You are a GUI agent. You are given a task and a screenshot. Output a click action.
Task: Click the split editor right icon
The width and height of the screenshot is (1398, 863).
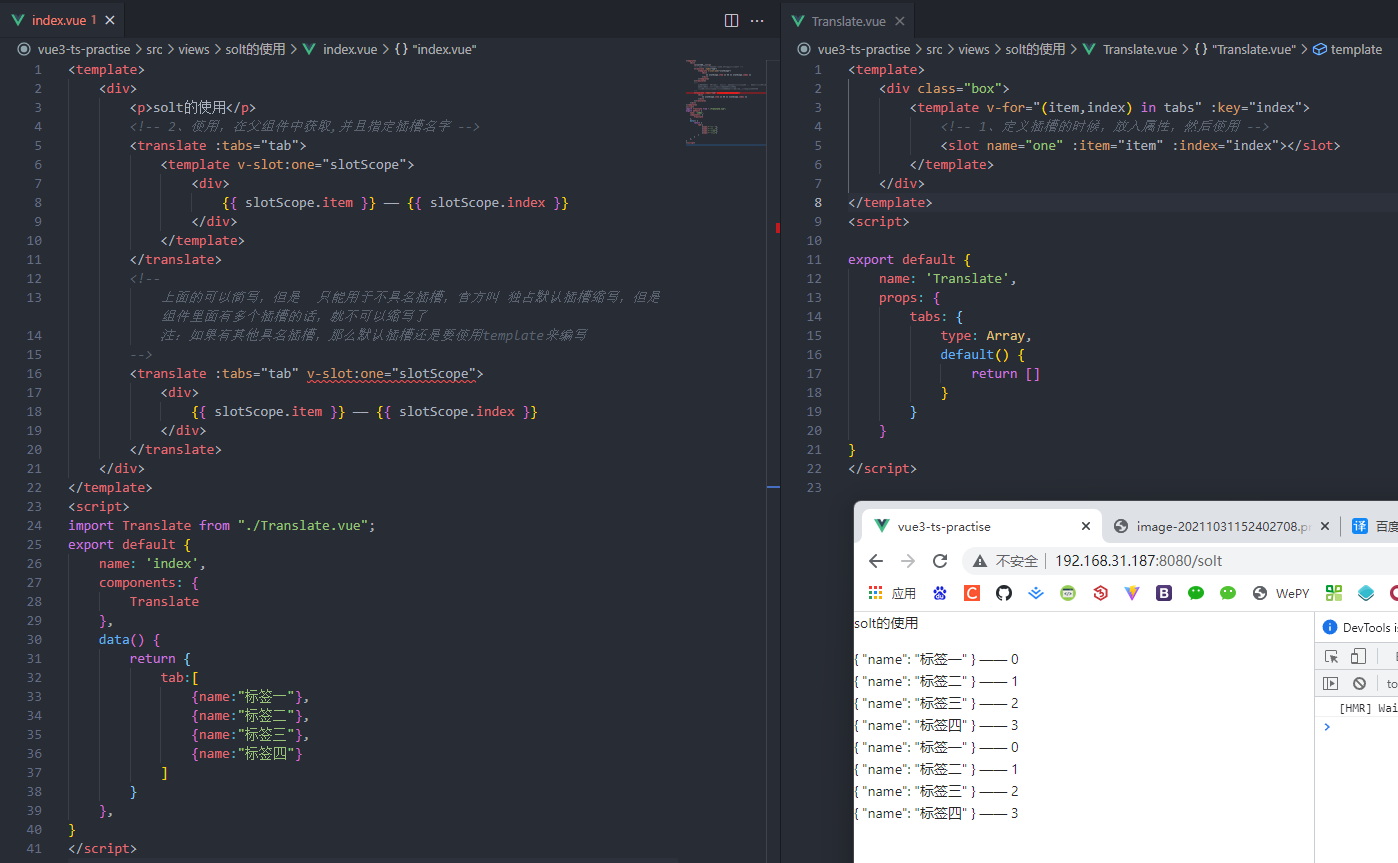click(x=731, y=20)
